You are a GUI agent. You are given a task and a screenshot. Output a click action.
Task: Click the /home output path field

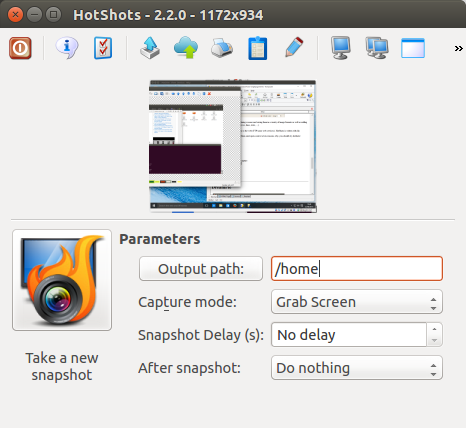[357, 269]
